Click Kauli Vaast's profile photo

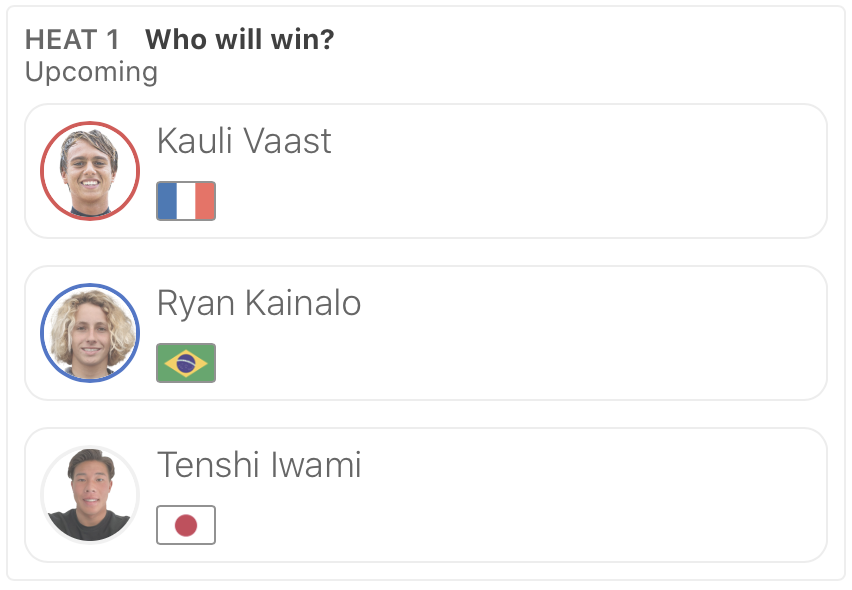click(90, 171)
